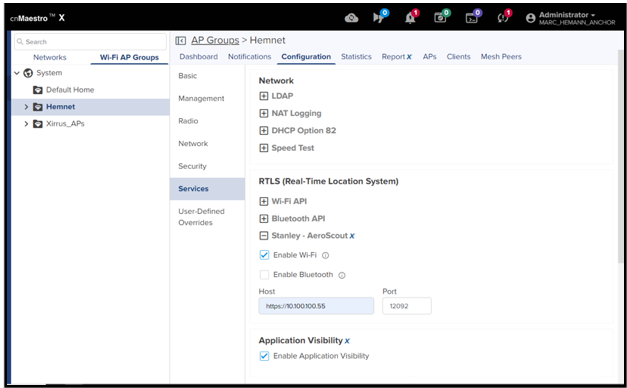Viewport: 627px width, 388px height.
Task: Show info tooltip for Enable Bluetooth
Action: click(x=342, y=275)
